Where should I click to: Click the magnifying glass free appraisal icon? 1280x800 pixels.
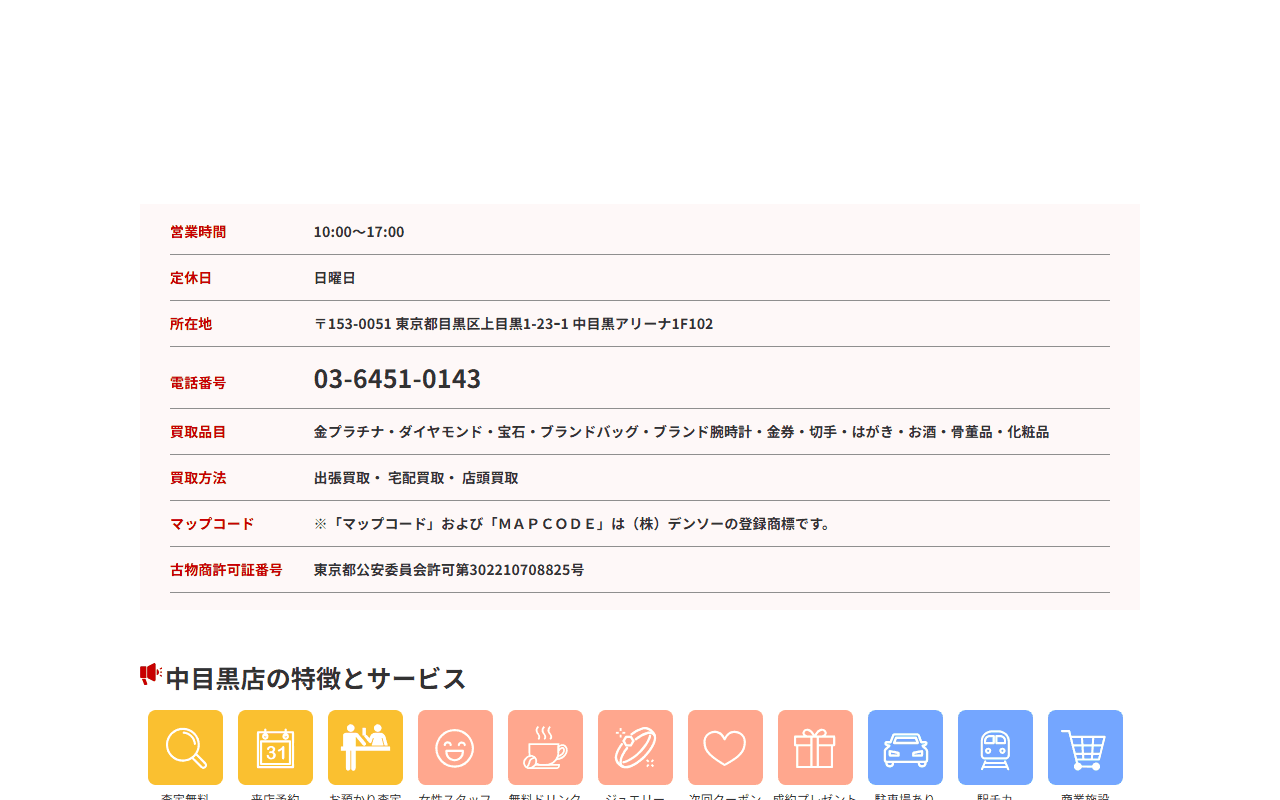click(x=185, y=747)
